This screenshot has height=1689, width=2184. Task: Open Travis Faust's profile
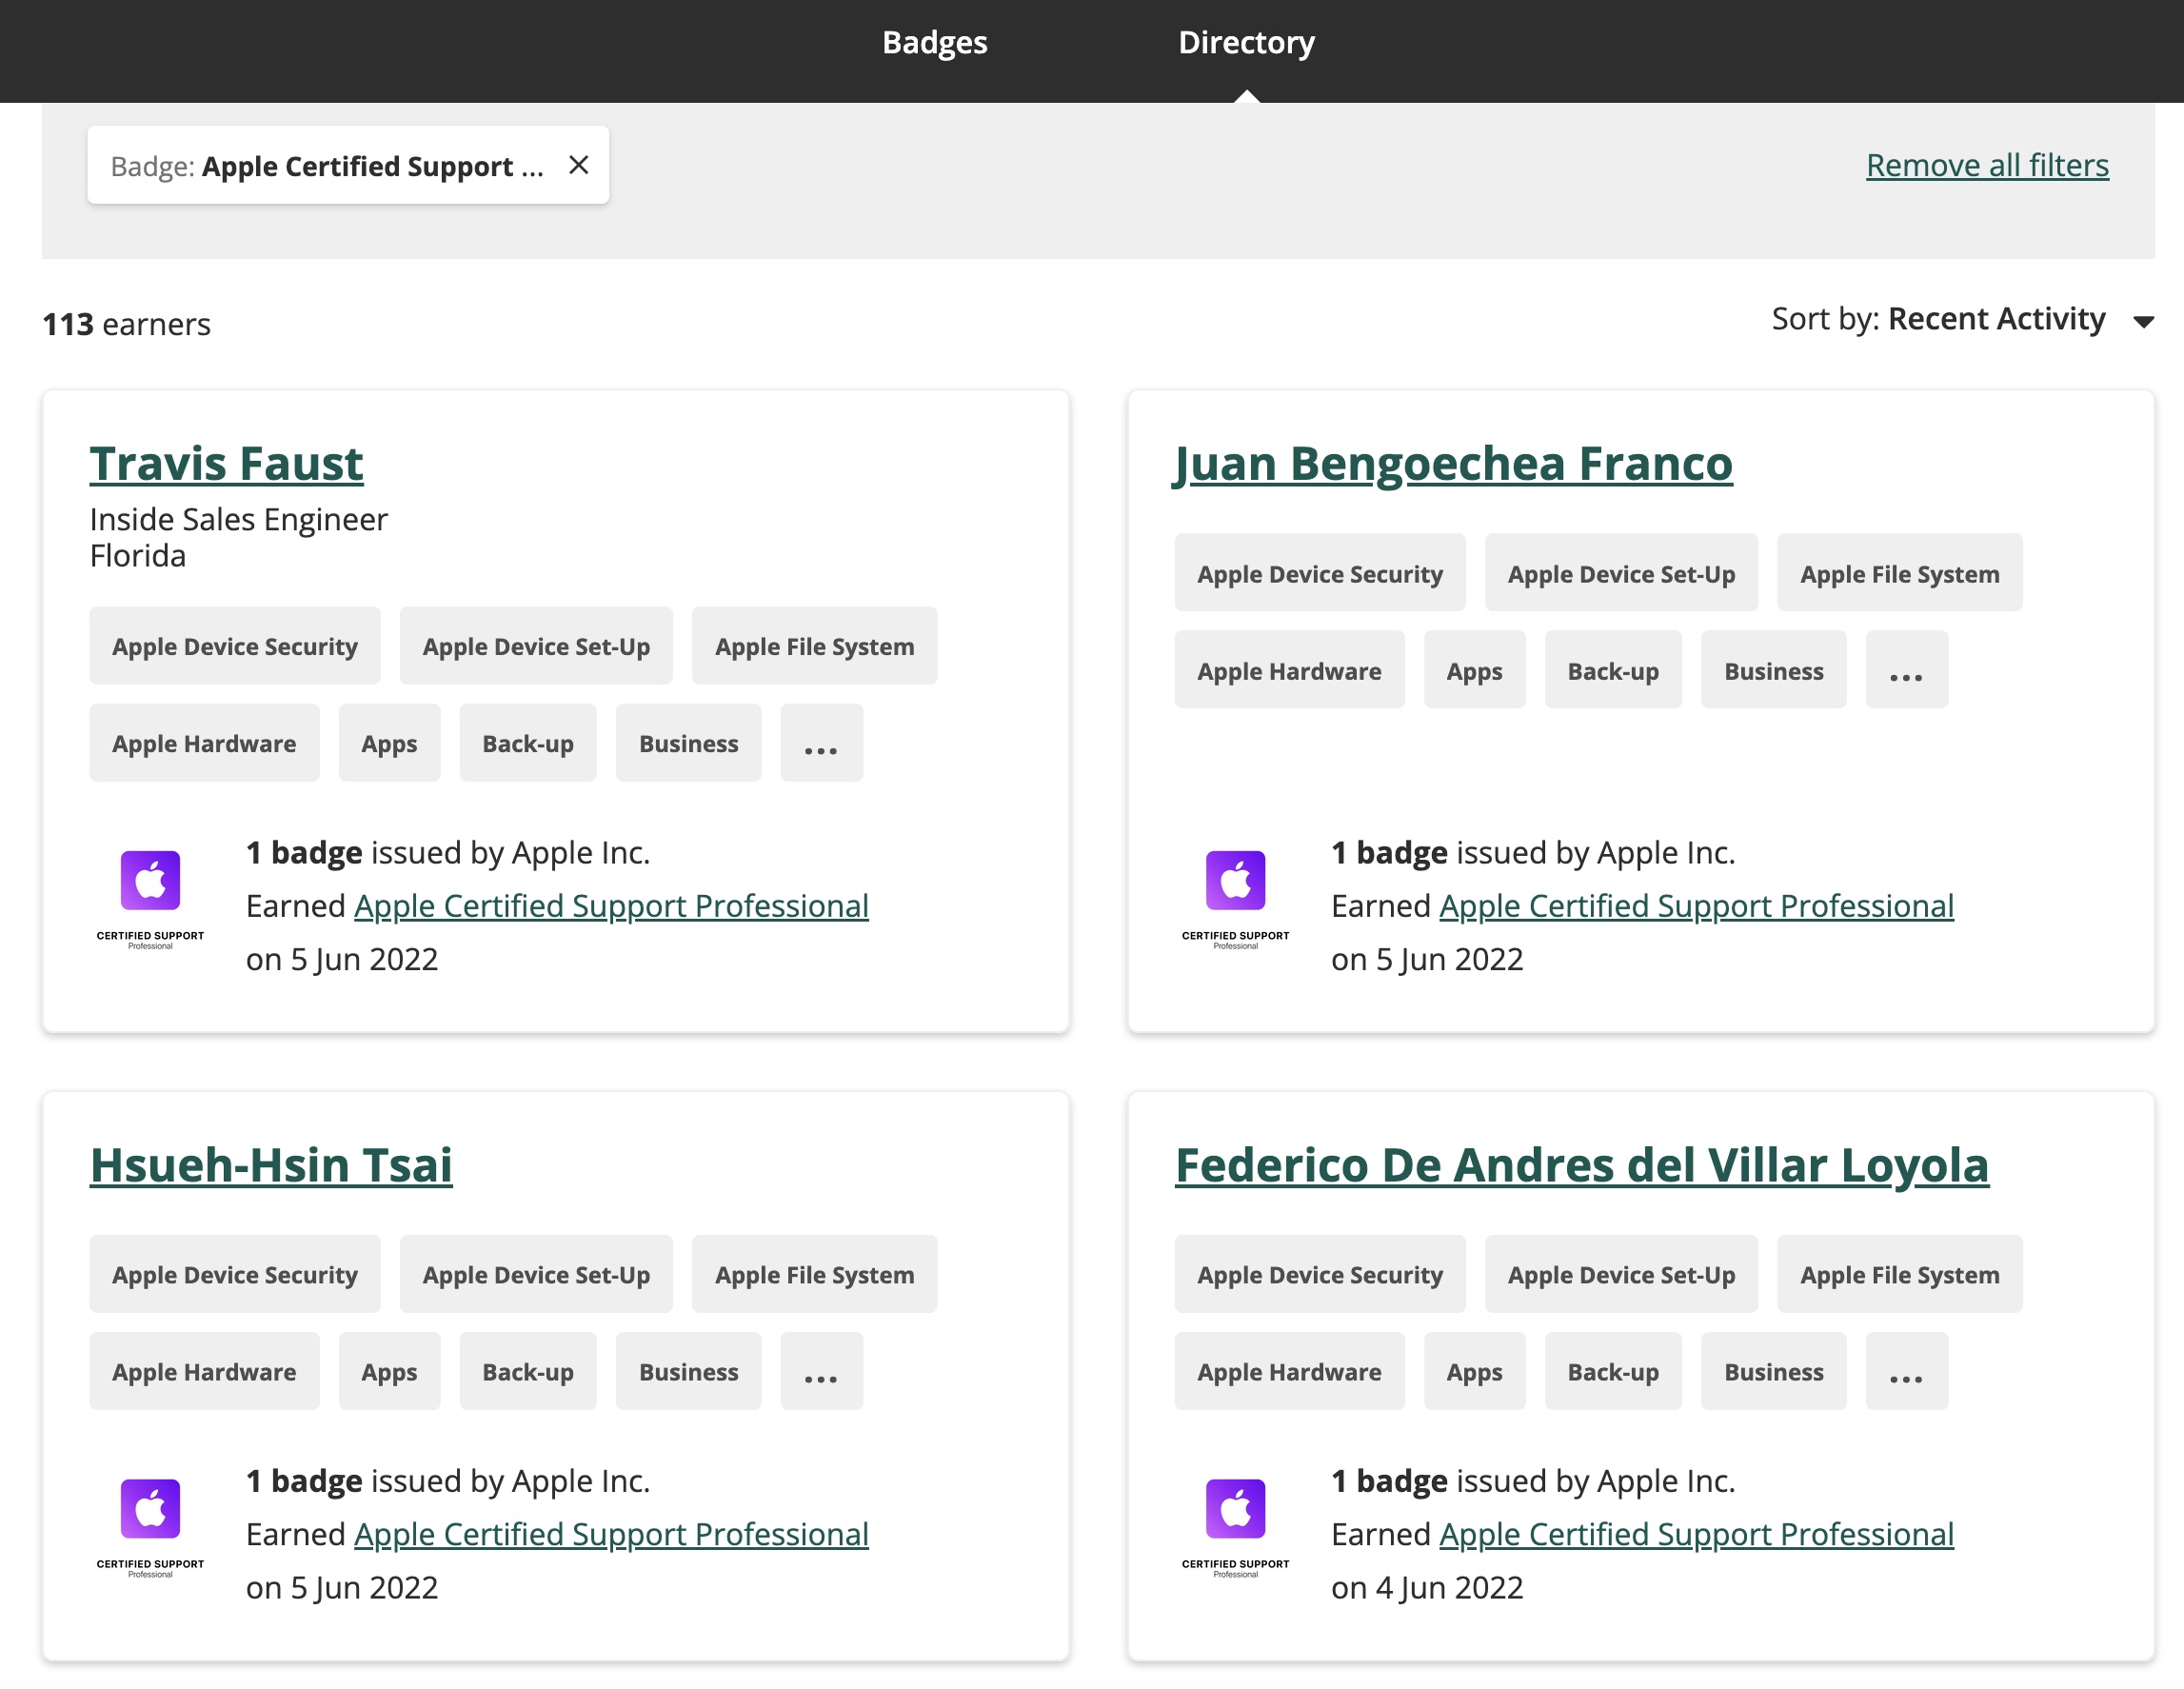(226, 464)
